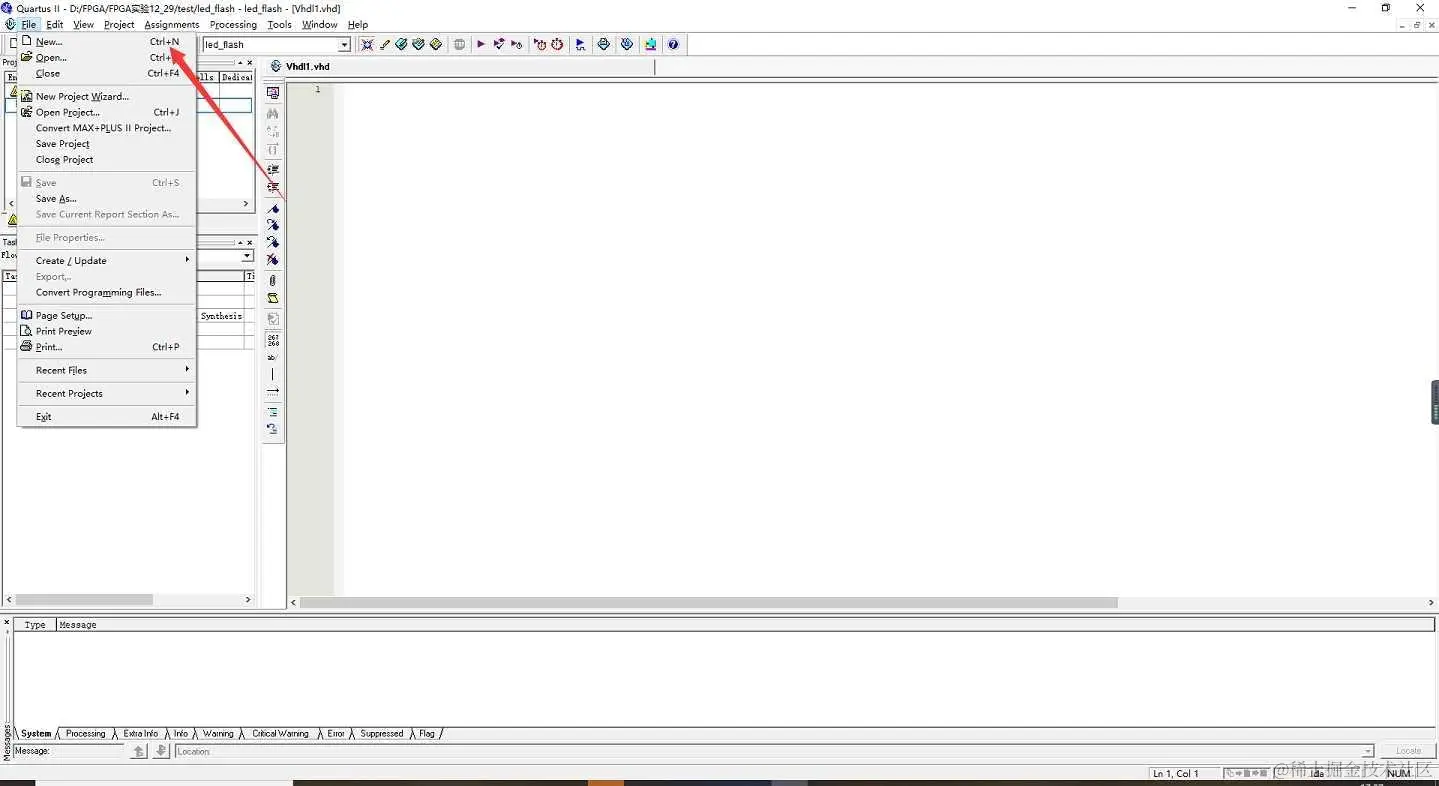
Task: Start Analysis & Synthesis with checkmark play icon
Action: [x=499, y=44]
